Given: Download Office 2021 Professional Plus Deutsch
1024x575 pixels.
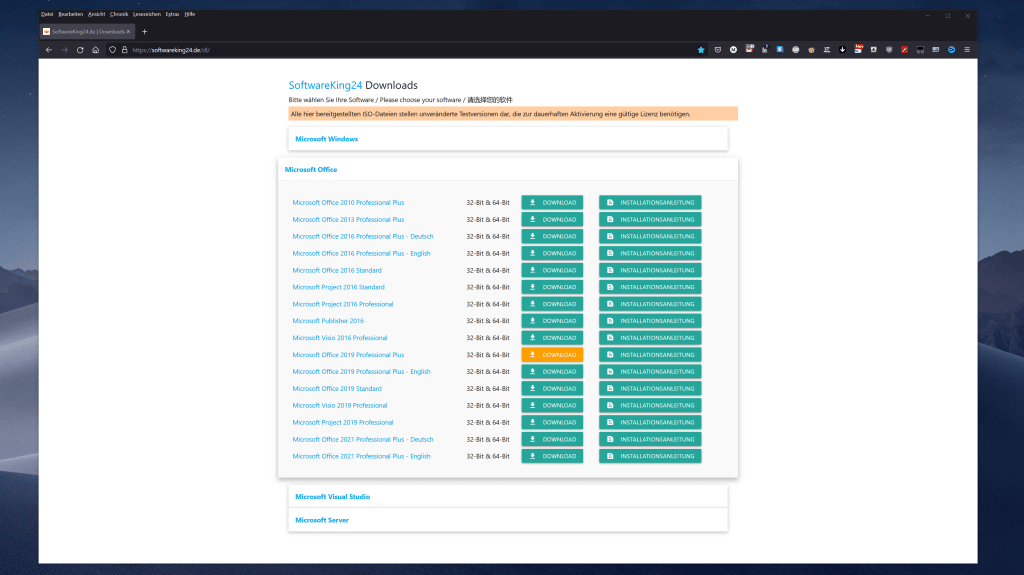Looking at the screenshot, I should point(552,440).
